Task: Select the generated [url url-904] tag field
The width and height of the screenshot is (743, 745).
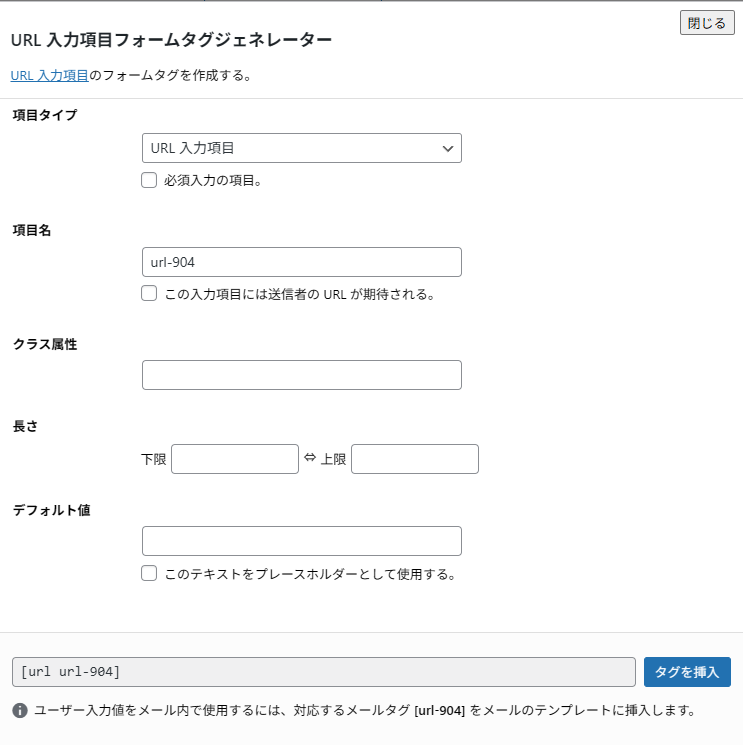Action: click(323, 672)
